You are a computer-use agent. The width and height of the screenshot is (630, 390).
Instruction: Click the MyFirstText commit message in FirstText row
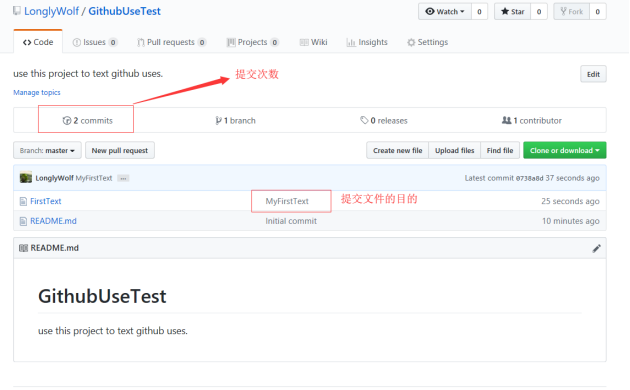[x=287, y=201]
